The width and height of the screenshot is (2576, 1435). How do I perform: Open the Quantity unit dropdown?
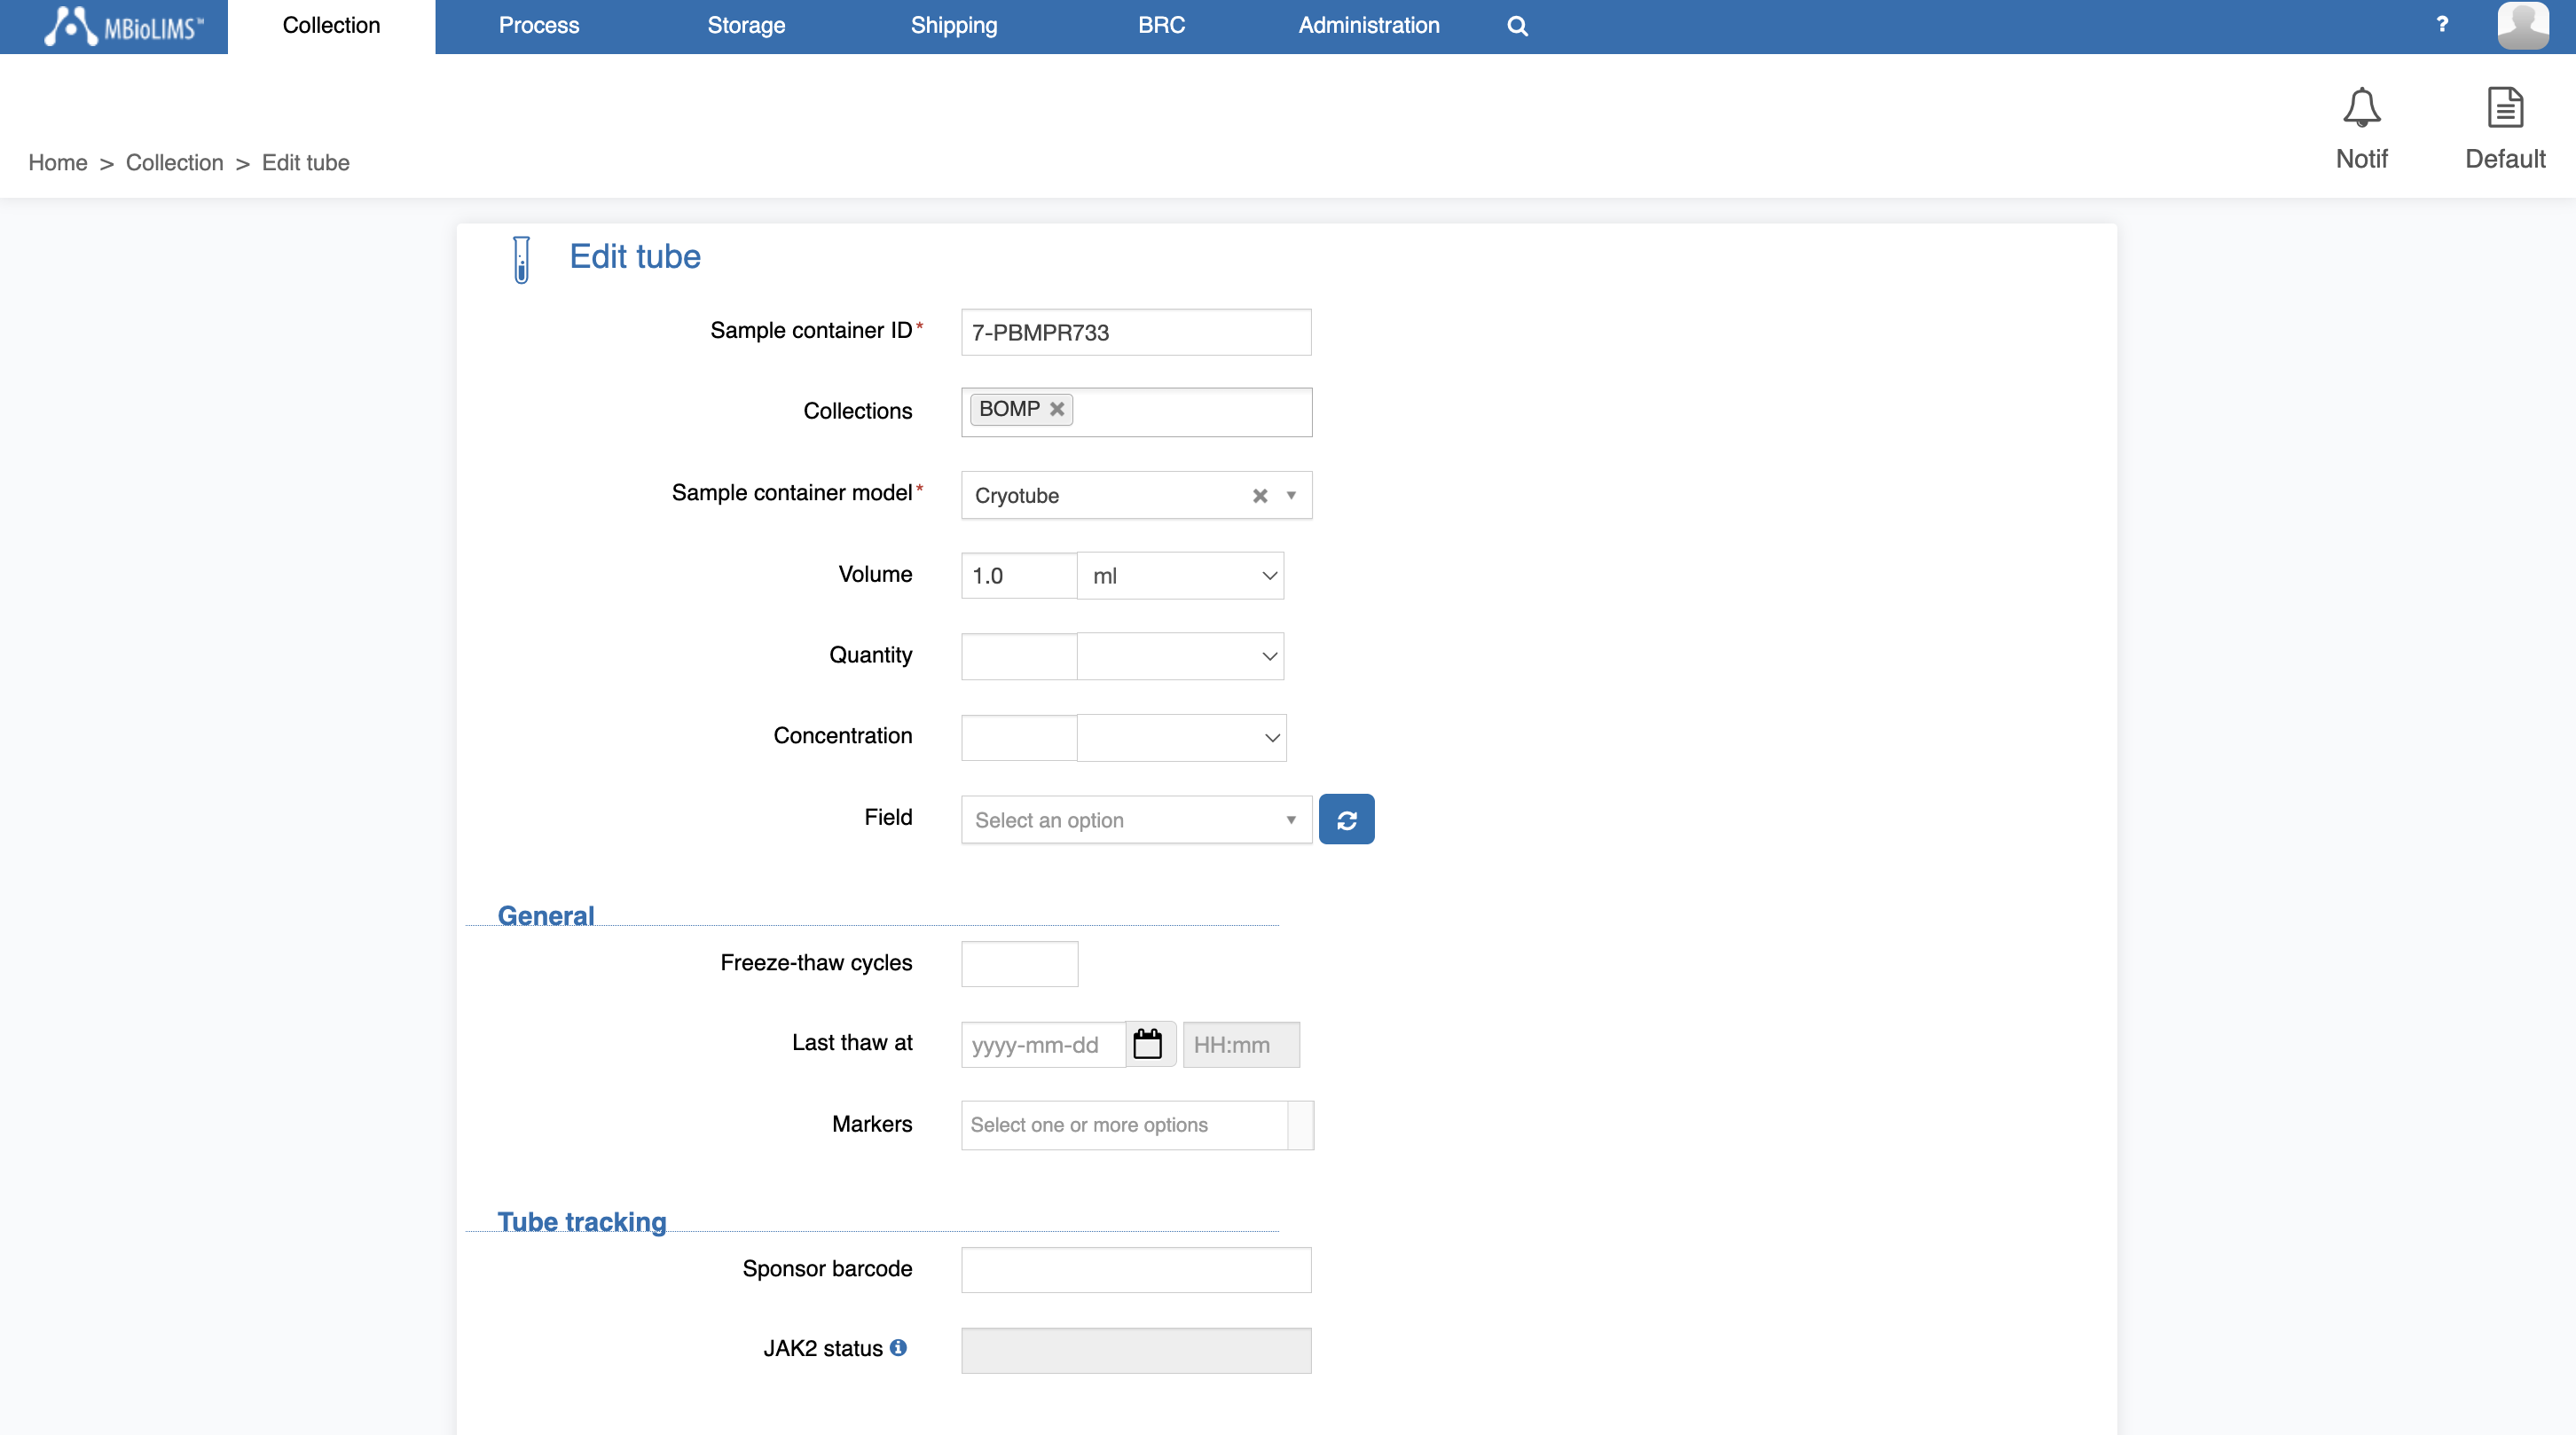click(1180, 656)
